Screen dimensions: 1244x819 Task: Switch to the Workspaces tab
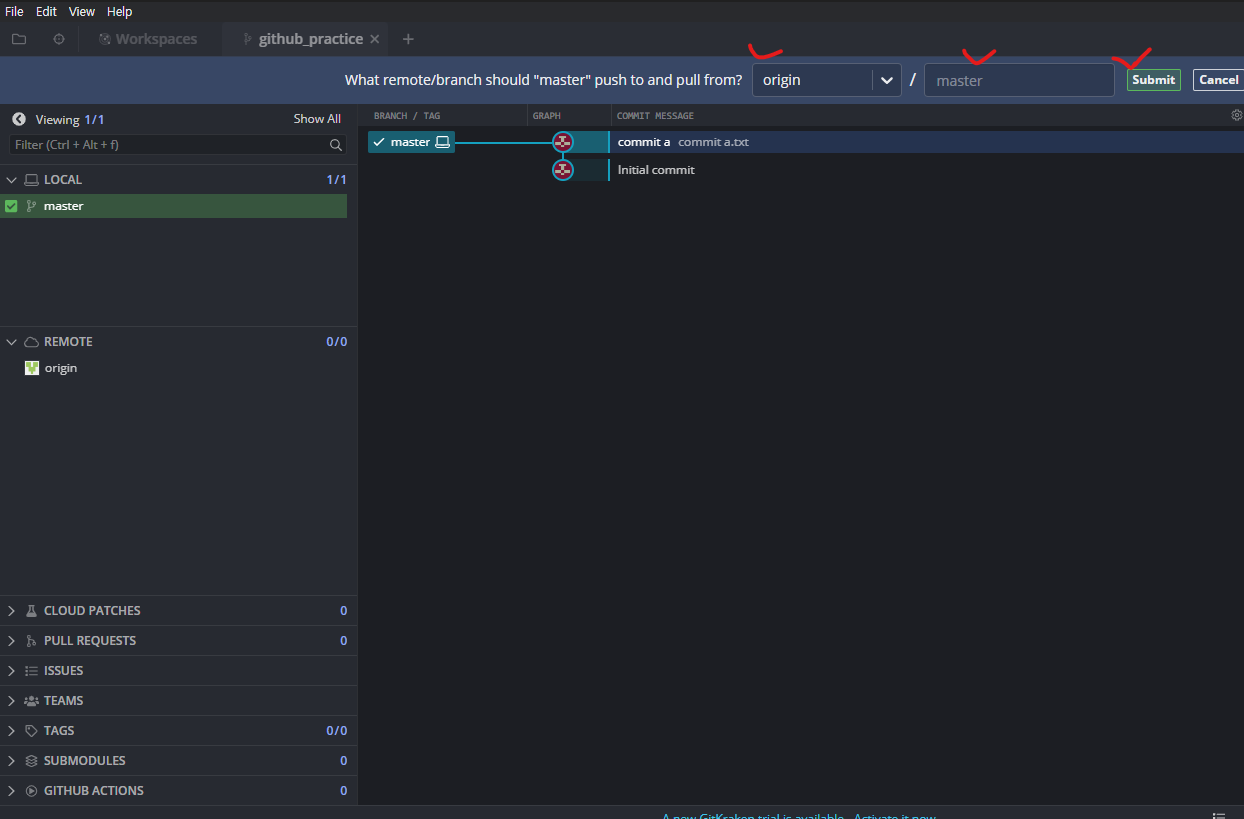[147, 39]
